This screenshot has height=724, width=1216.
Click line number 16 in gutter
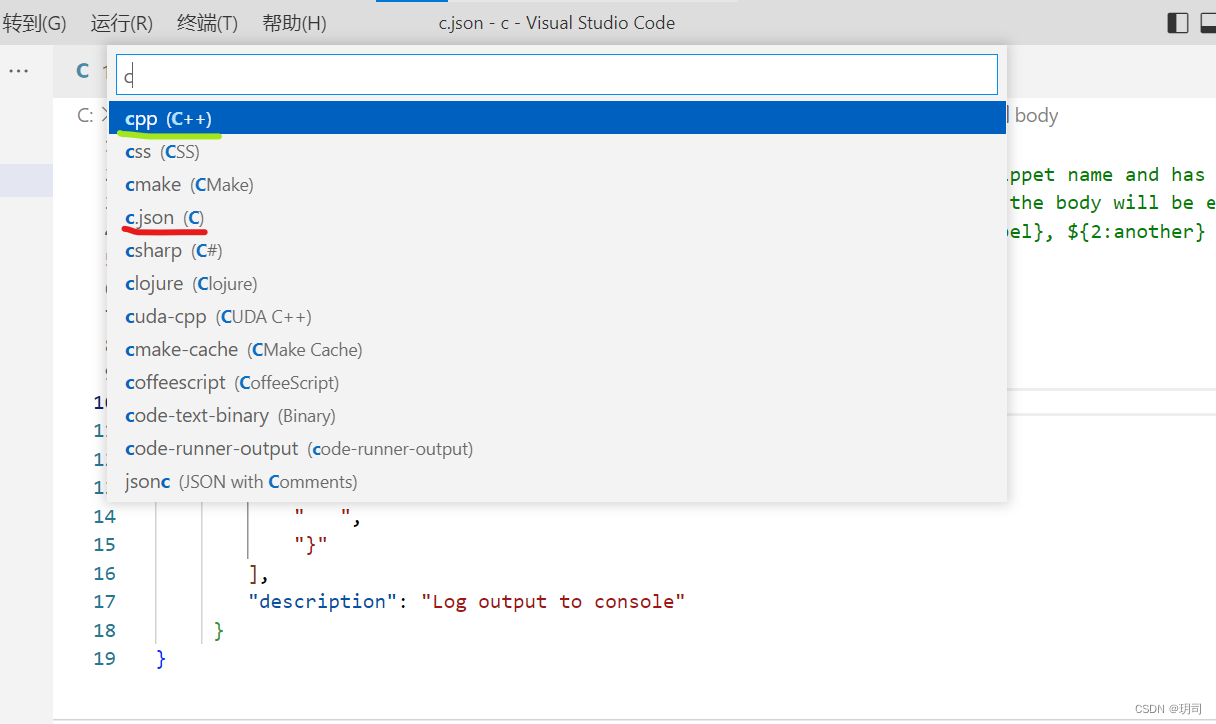pyautogui.click(x=104, y=574)
